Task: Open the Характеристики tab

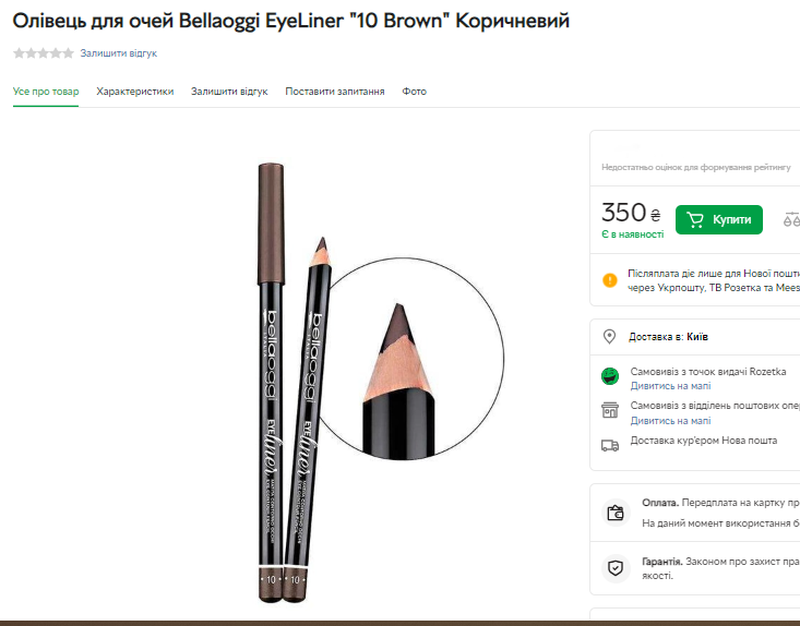Action: [135, 91]
